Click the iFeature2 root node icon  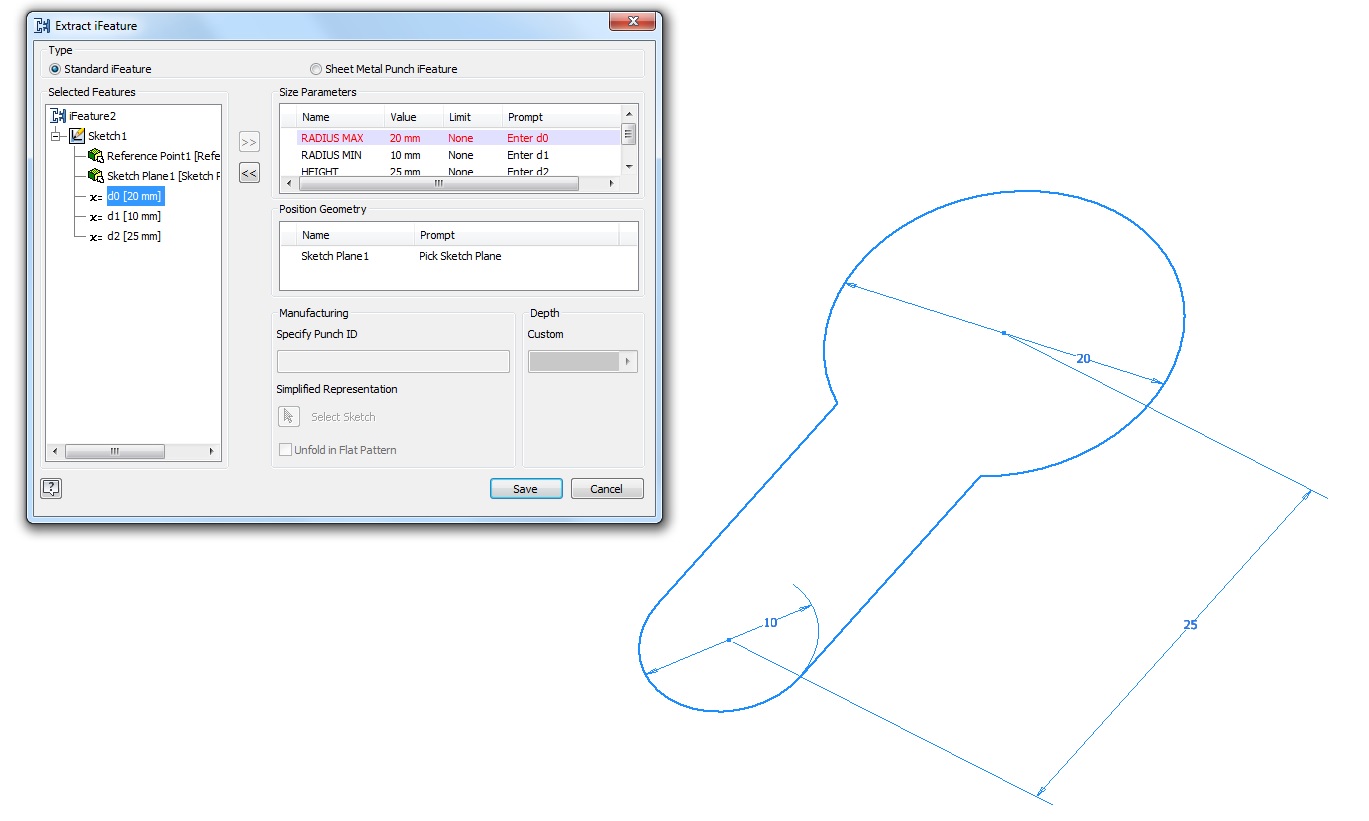[x=58, y=116]
